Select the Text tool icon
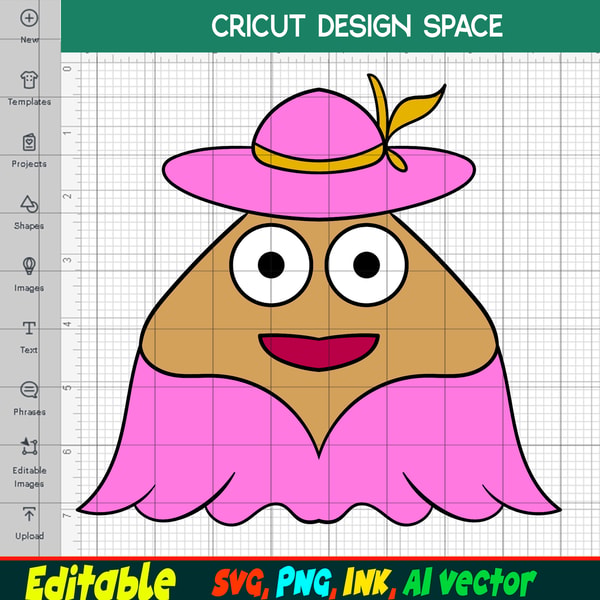 29,328
